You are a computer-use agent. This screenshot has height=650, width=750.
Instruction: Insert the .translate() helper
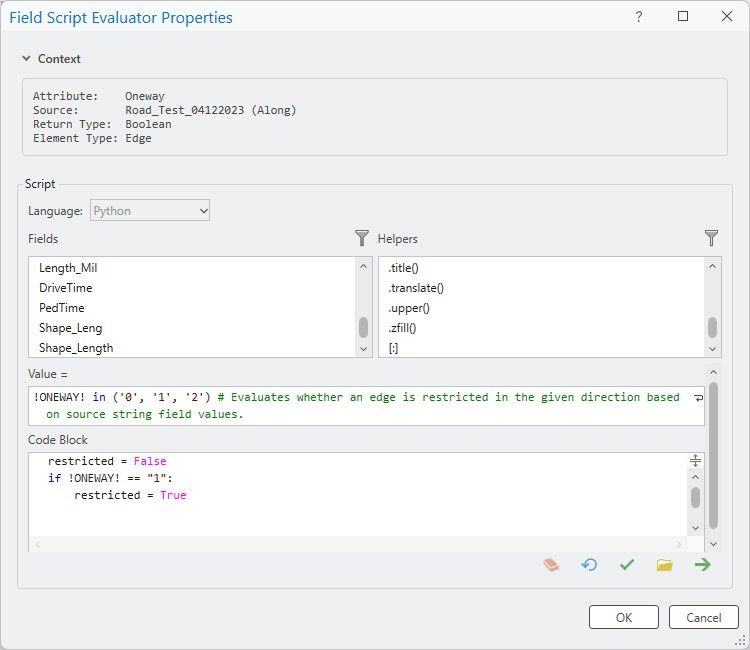point(416,288)
